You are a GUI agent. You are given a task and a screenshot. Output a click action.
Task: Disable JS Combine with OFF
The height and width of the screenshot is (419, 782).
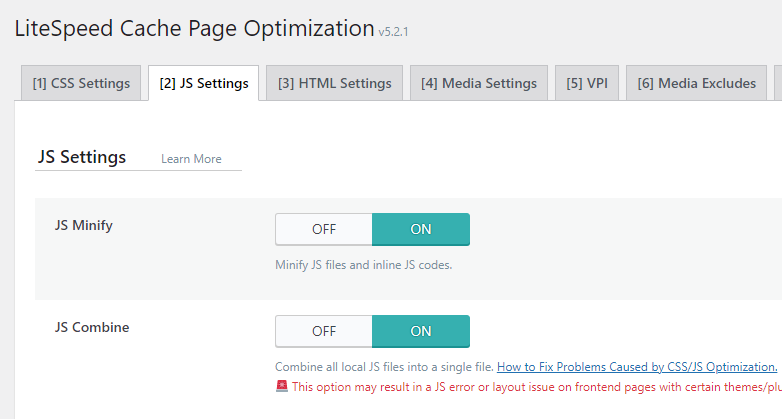tap(324, 331)
